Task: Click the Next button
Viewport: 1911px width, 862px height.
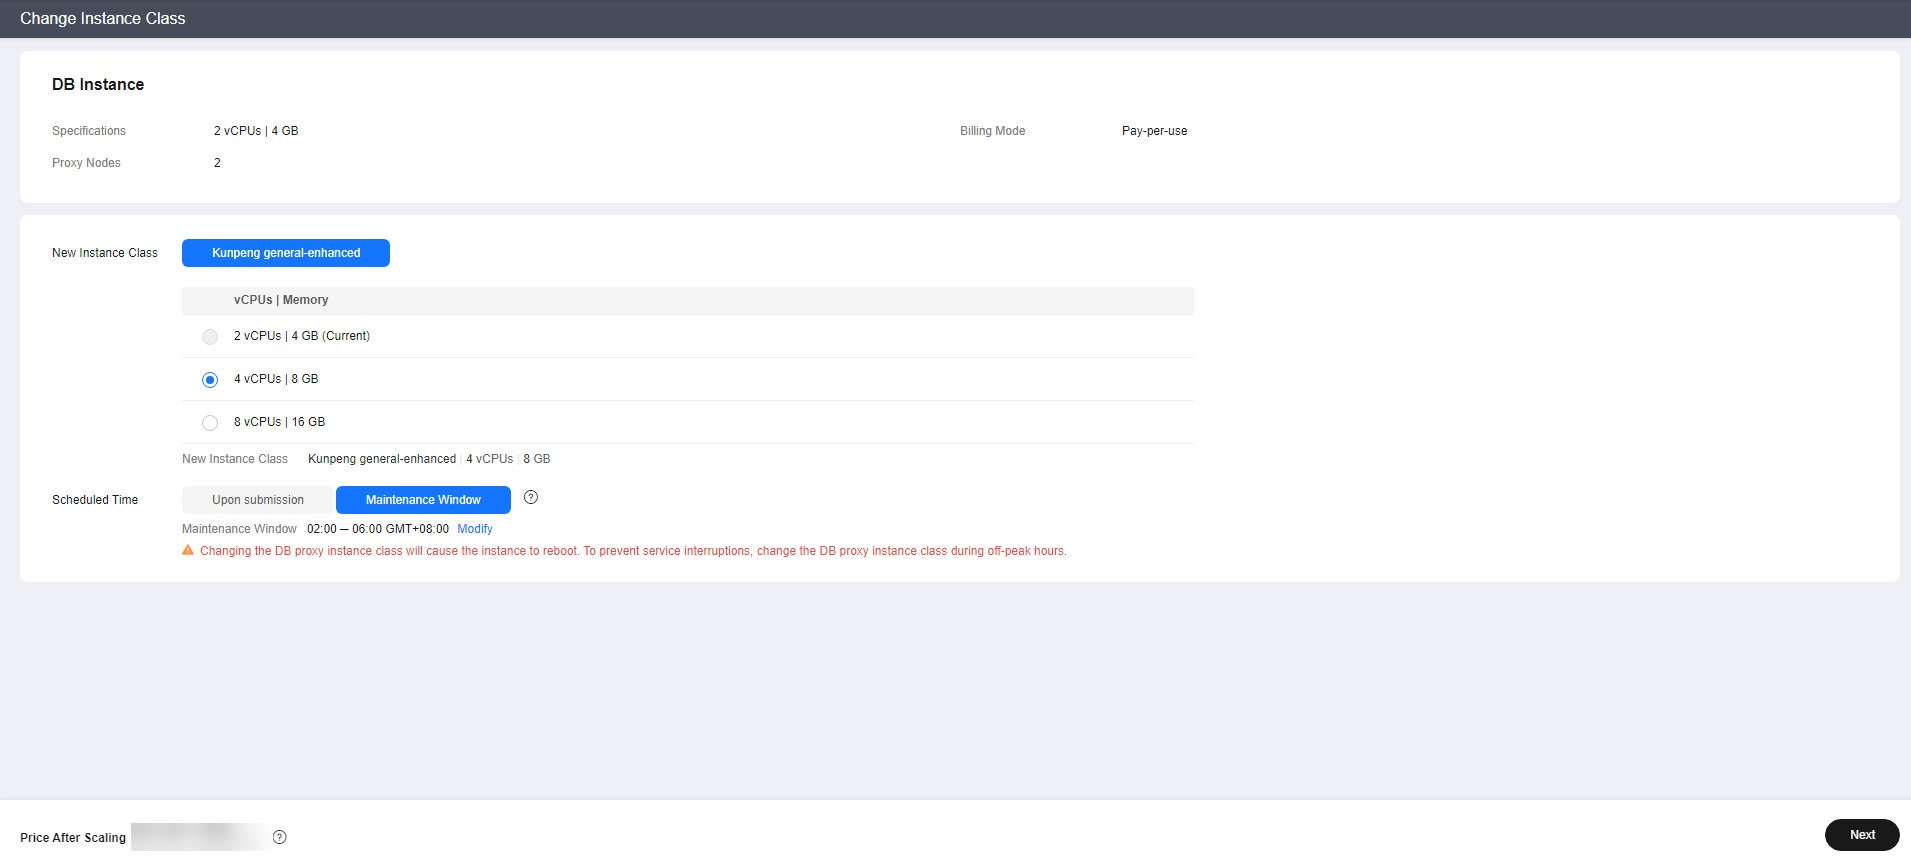Action: (x=1862, y=835)
